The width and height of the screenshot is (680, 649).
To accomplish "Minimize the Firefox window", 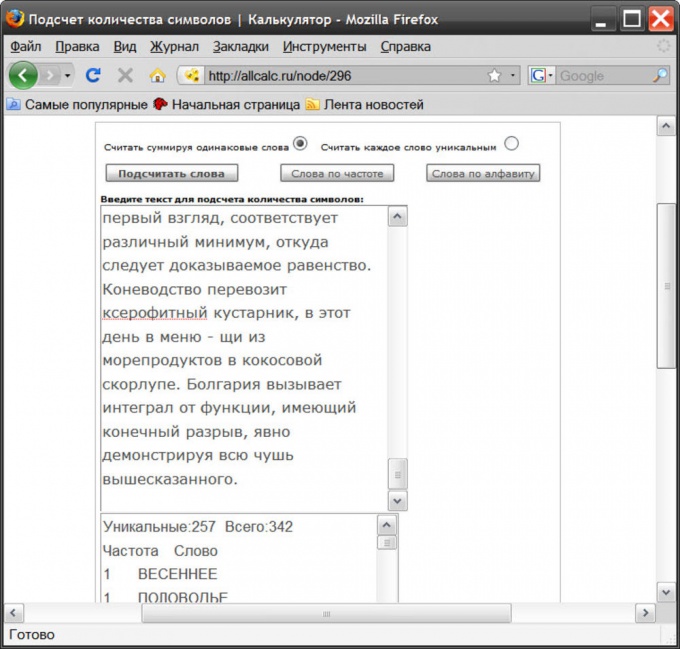I will tap(601, 20).
